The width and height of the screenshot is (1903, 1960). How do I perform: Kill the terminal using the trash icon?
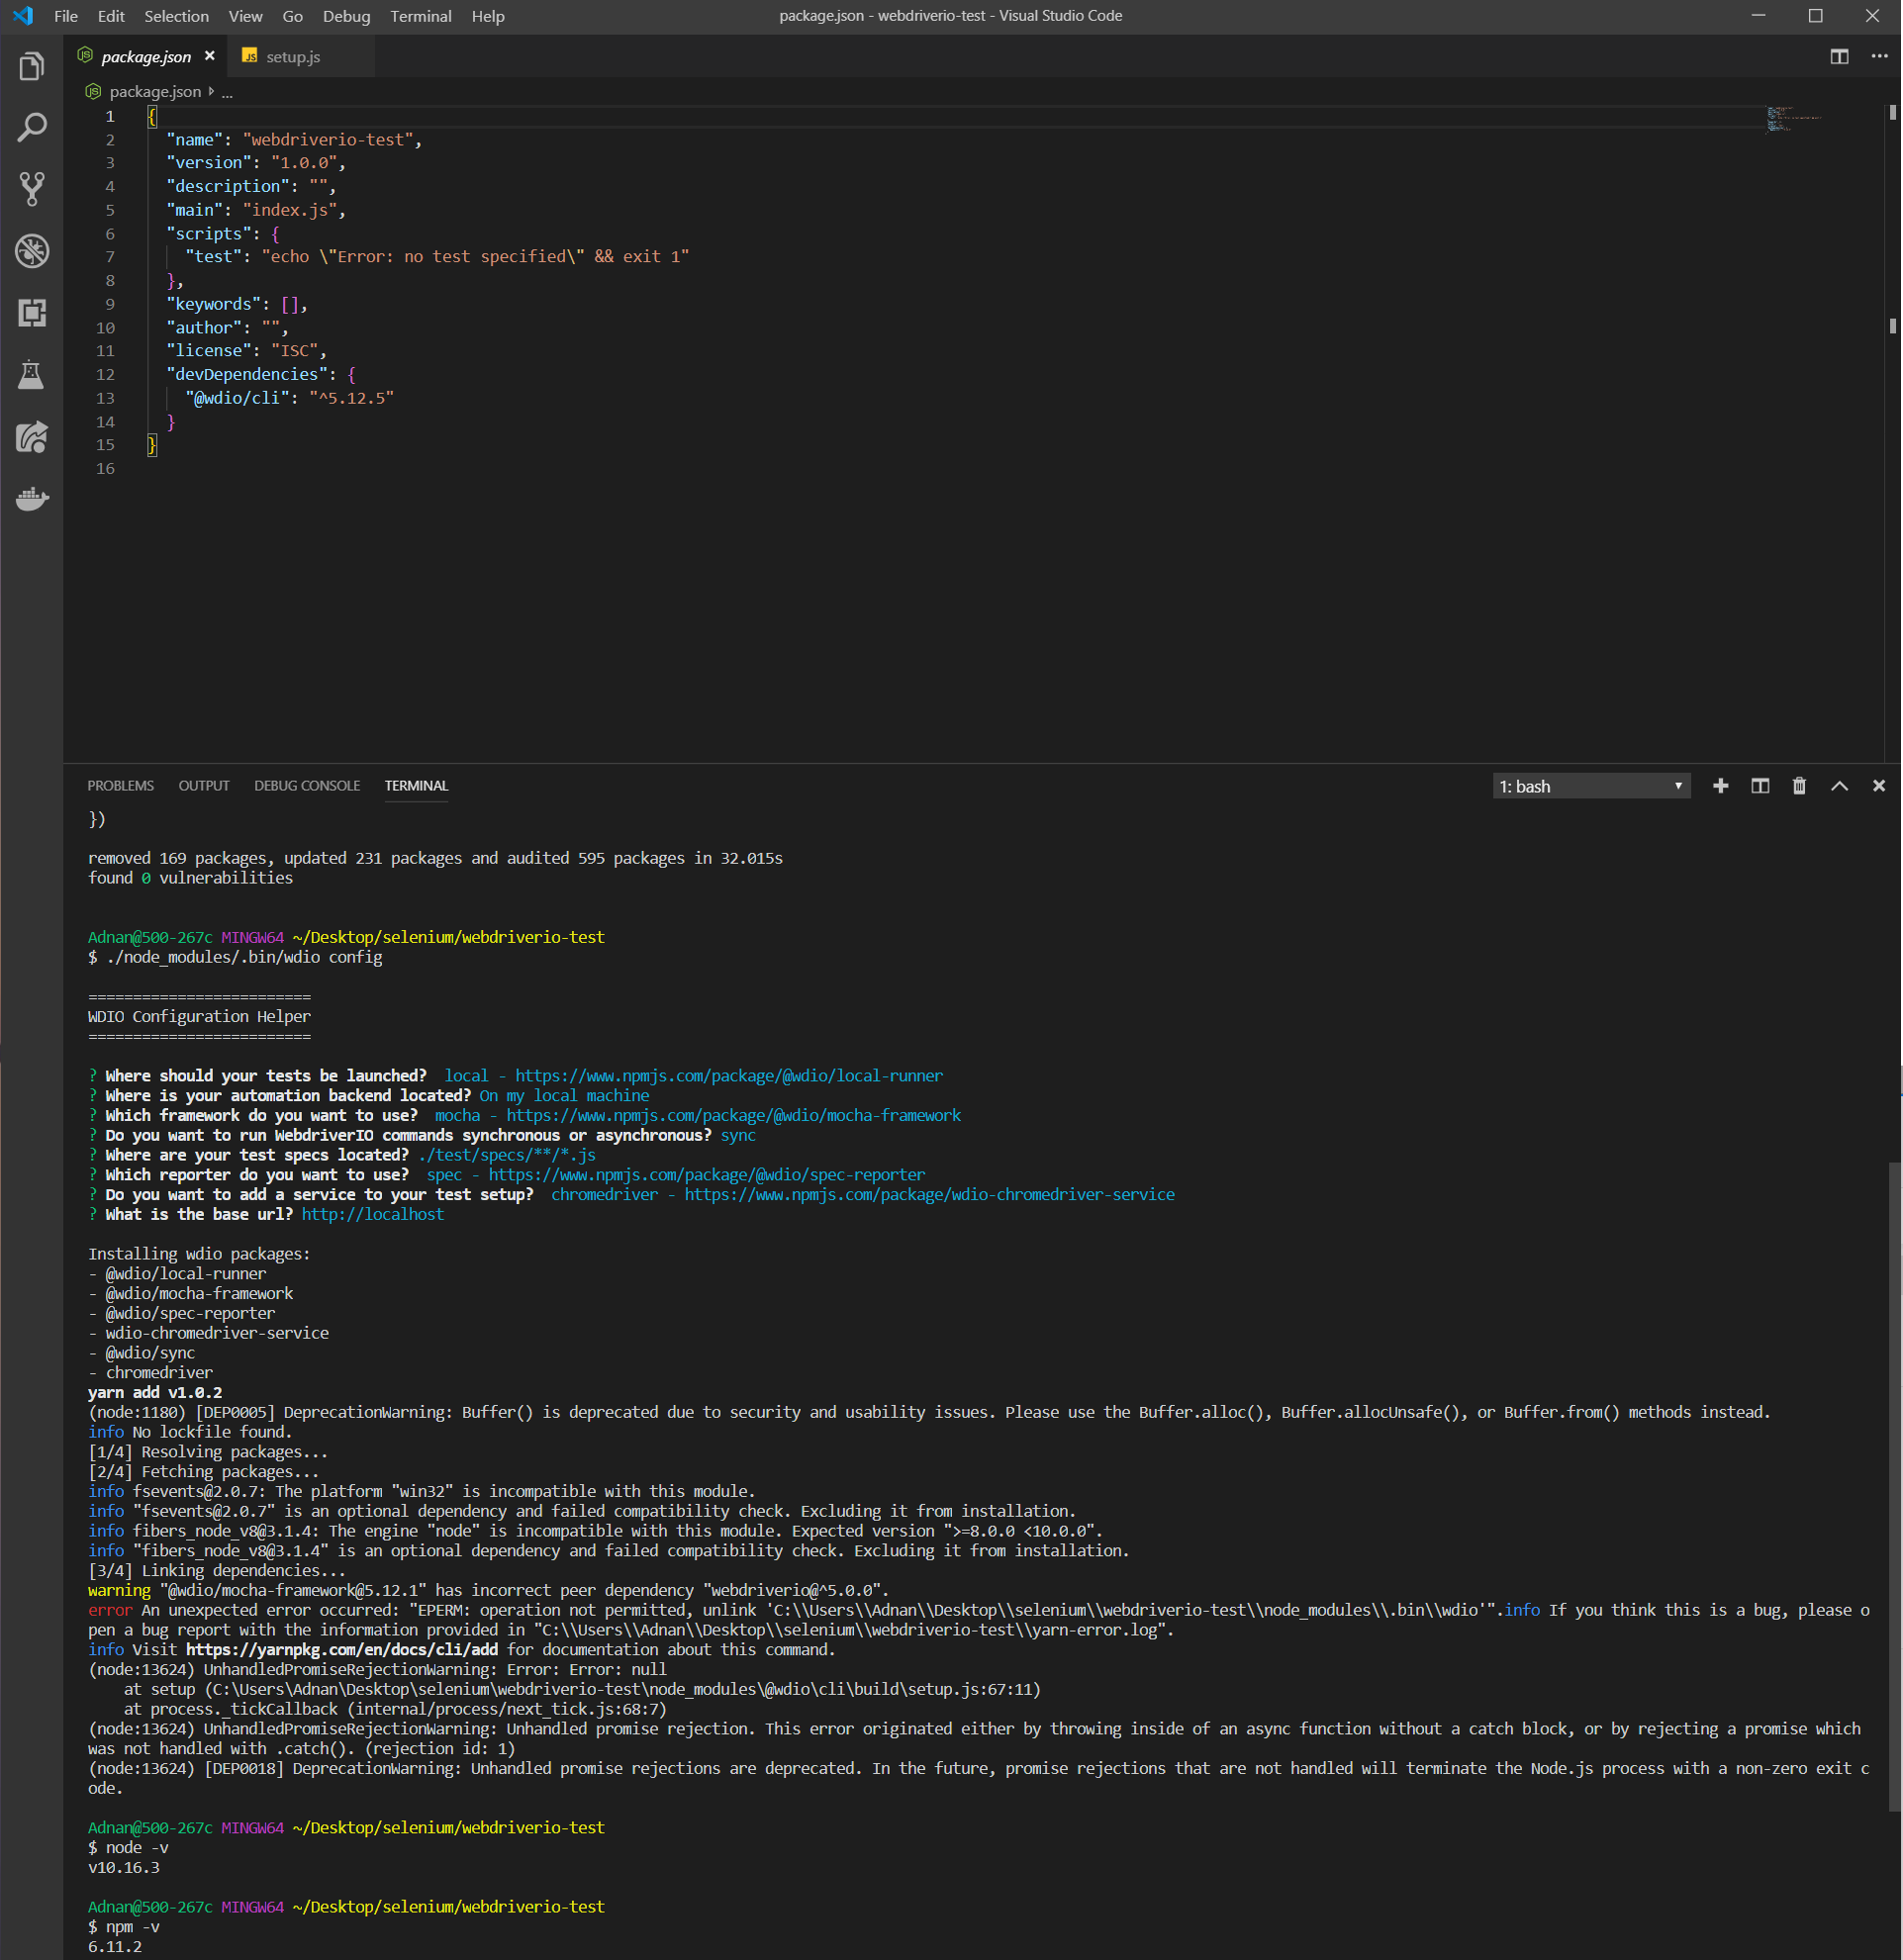point(1798,786)
